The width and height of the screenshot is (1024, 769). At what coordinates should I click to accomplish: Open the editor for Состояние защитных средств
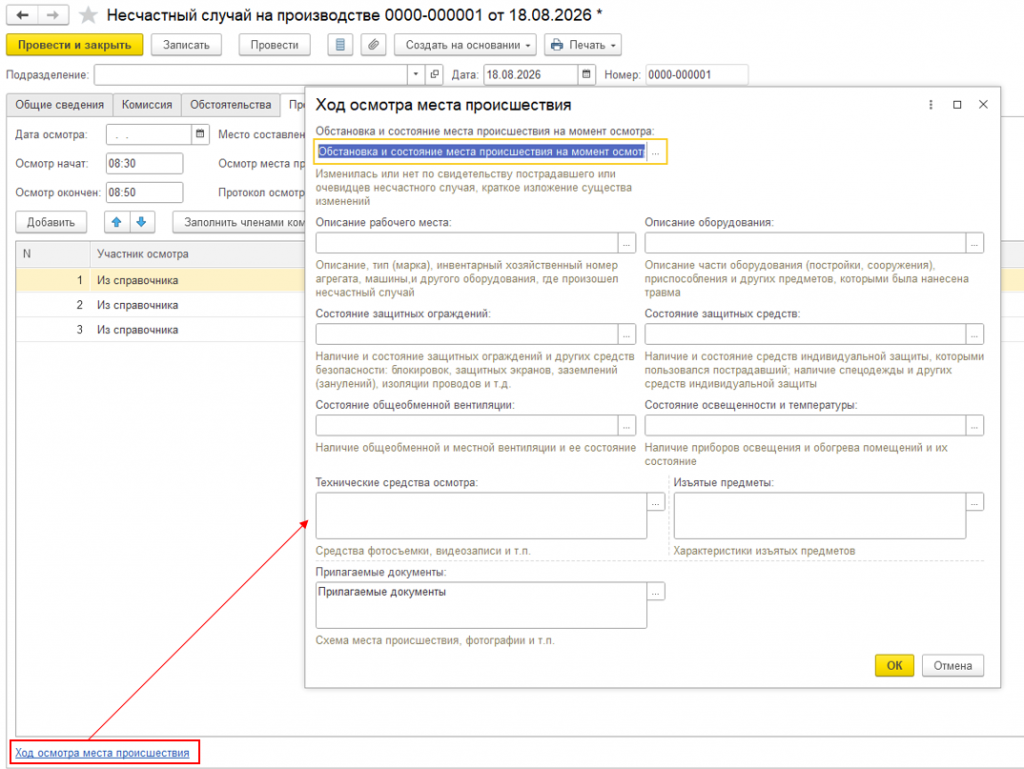click(x=974, y=334)
